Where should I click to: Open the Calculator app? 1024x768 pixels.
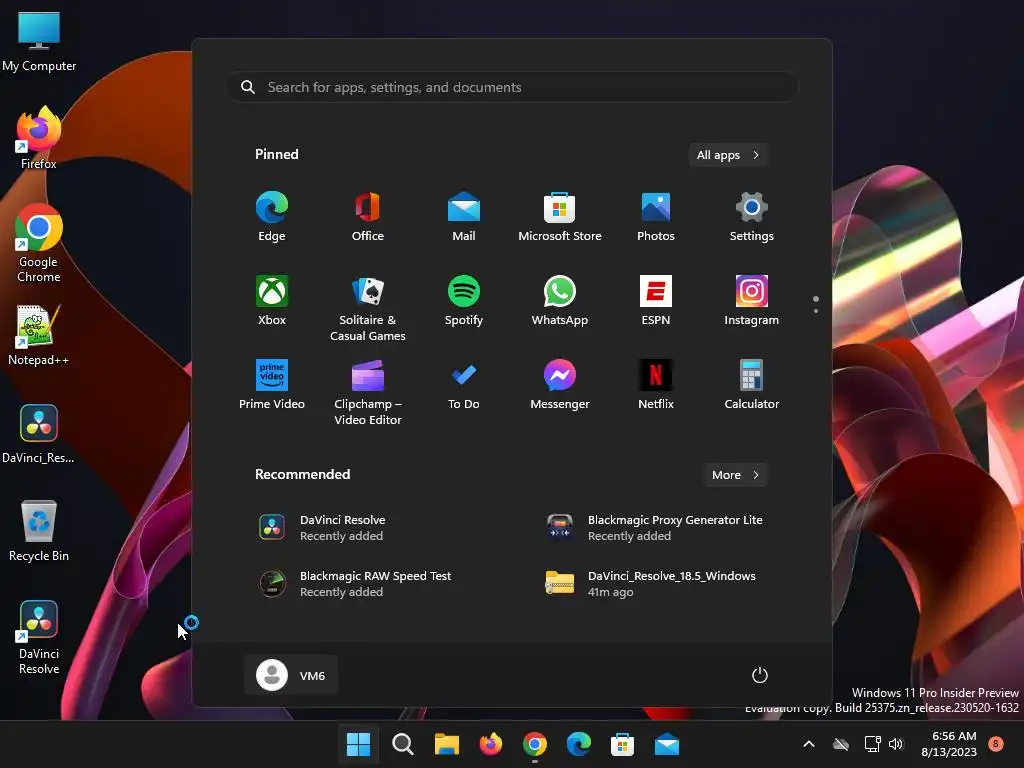752,385
